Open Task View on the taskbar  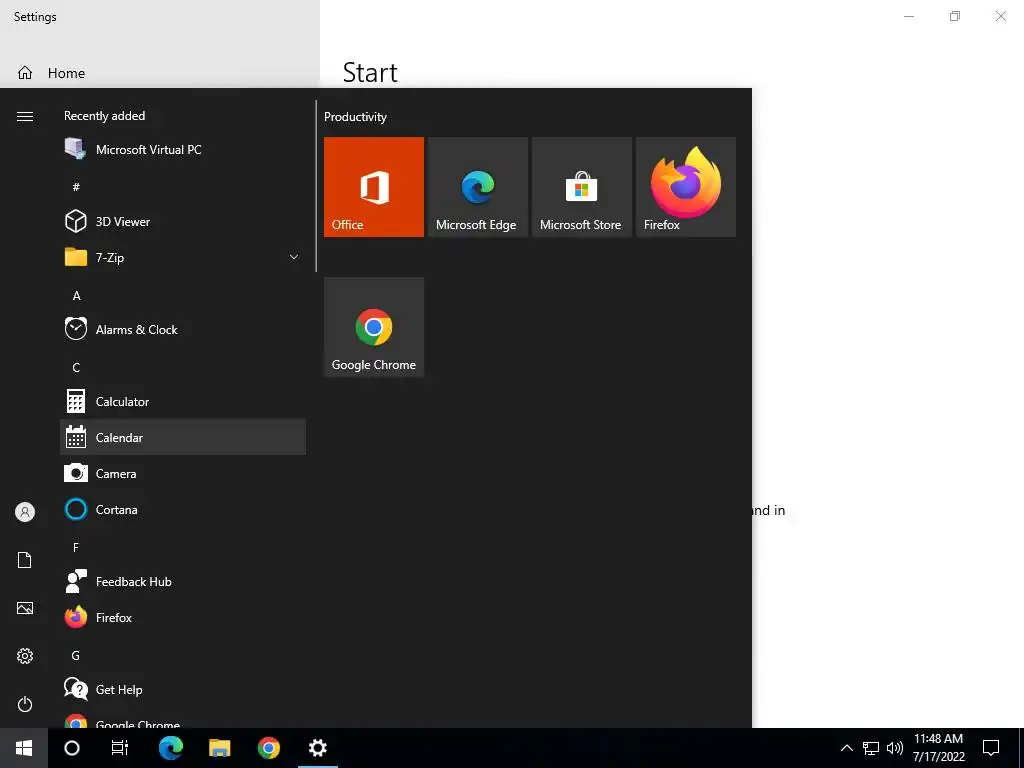tap(120, 748)
